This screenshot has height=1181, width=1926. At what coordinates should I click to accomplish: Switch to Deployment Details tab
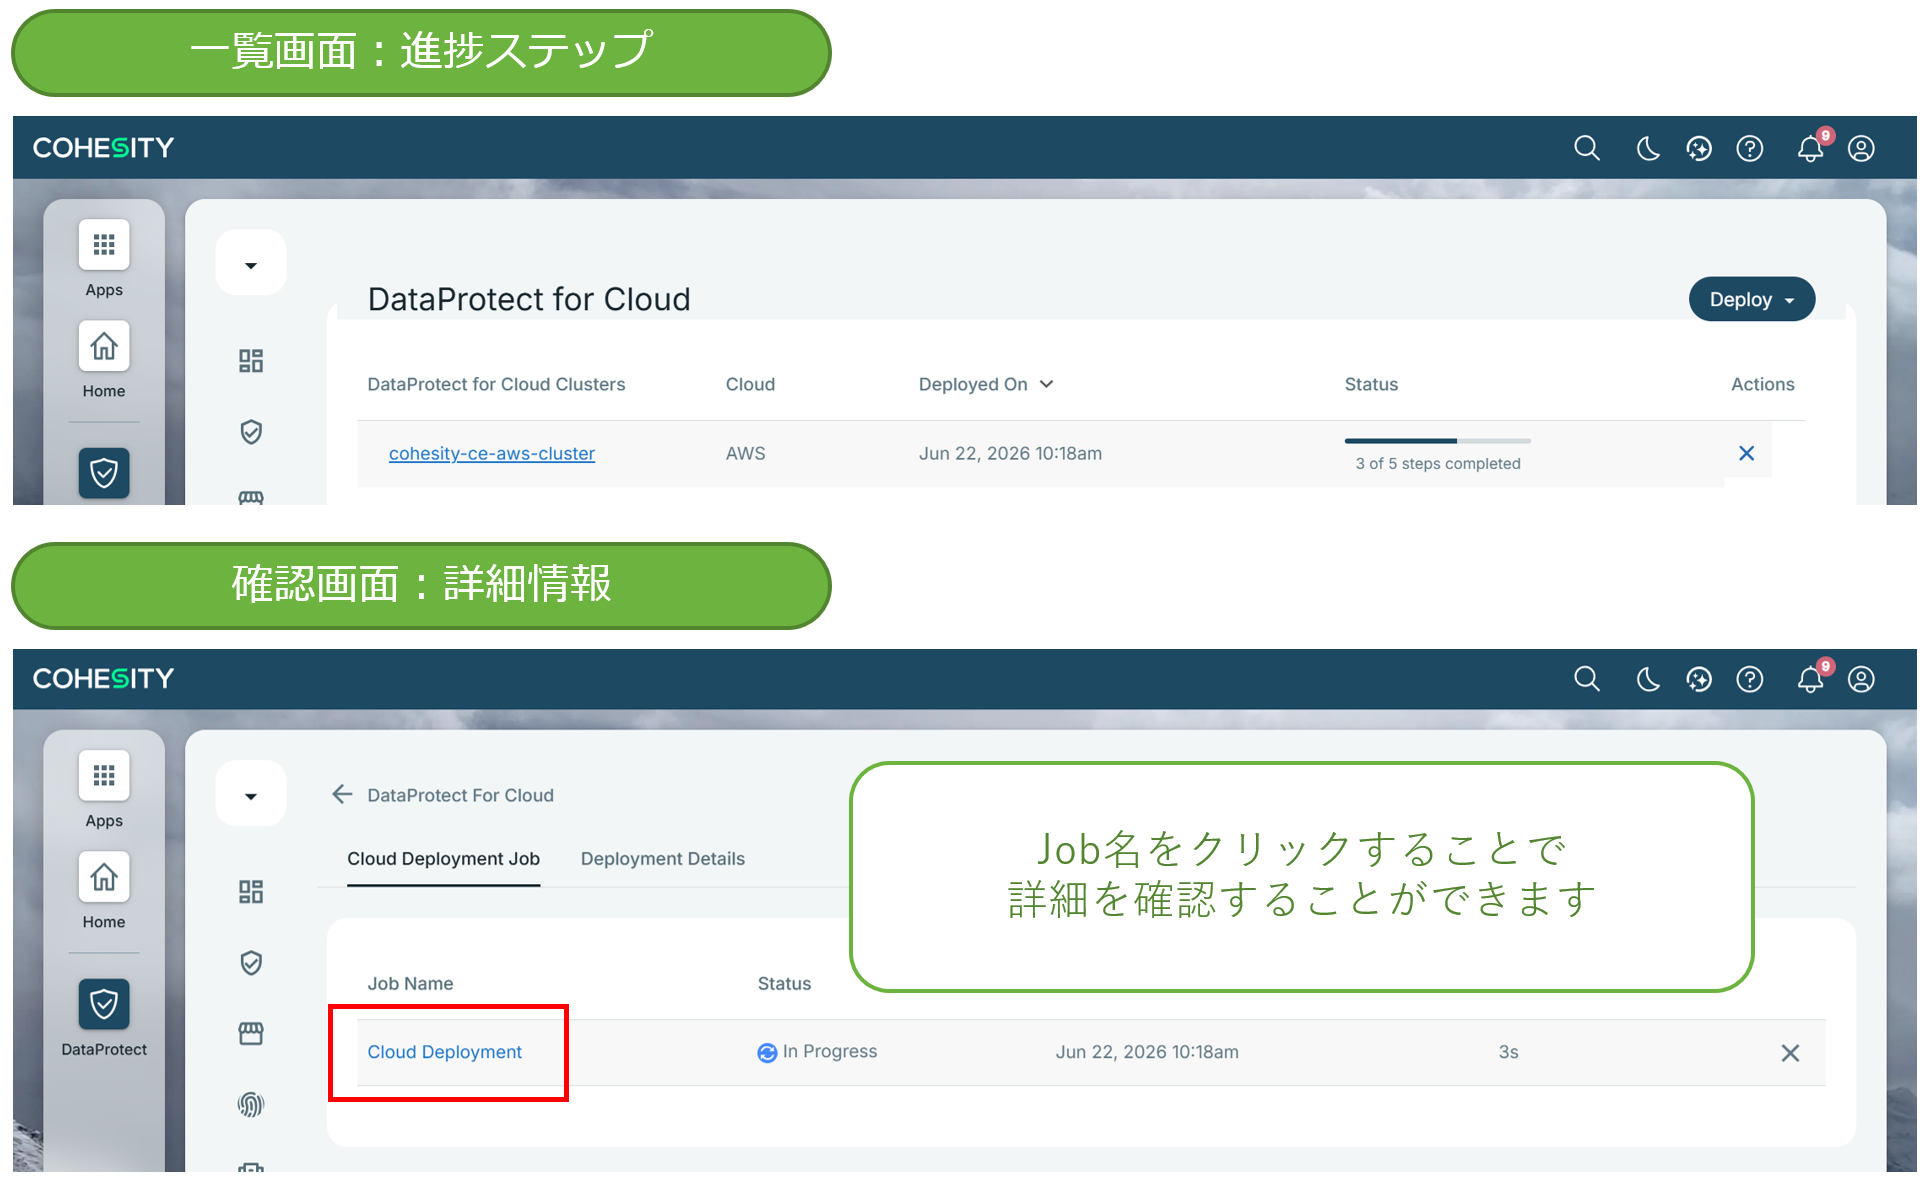663,858
